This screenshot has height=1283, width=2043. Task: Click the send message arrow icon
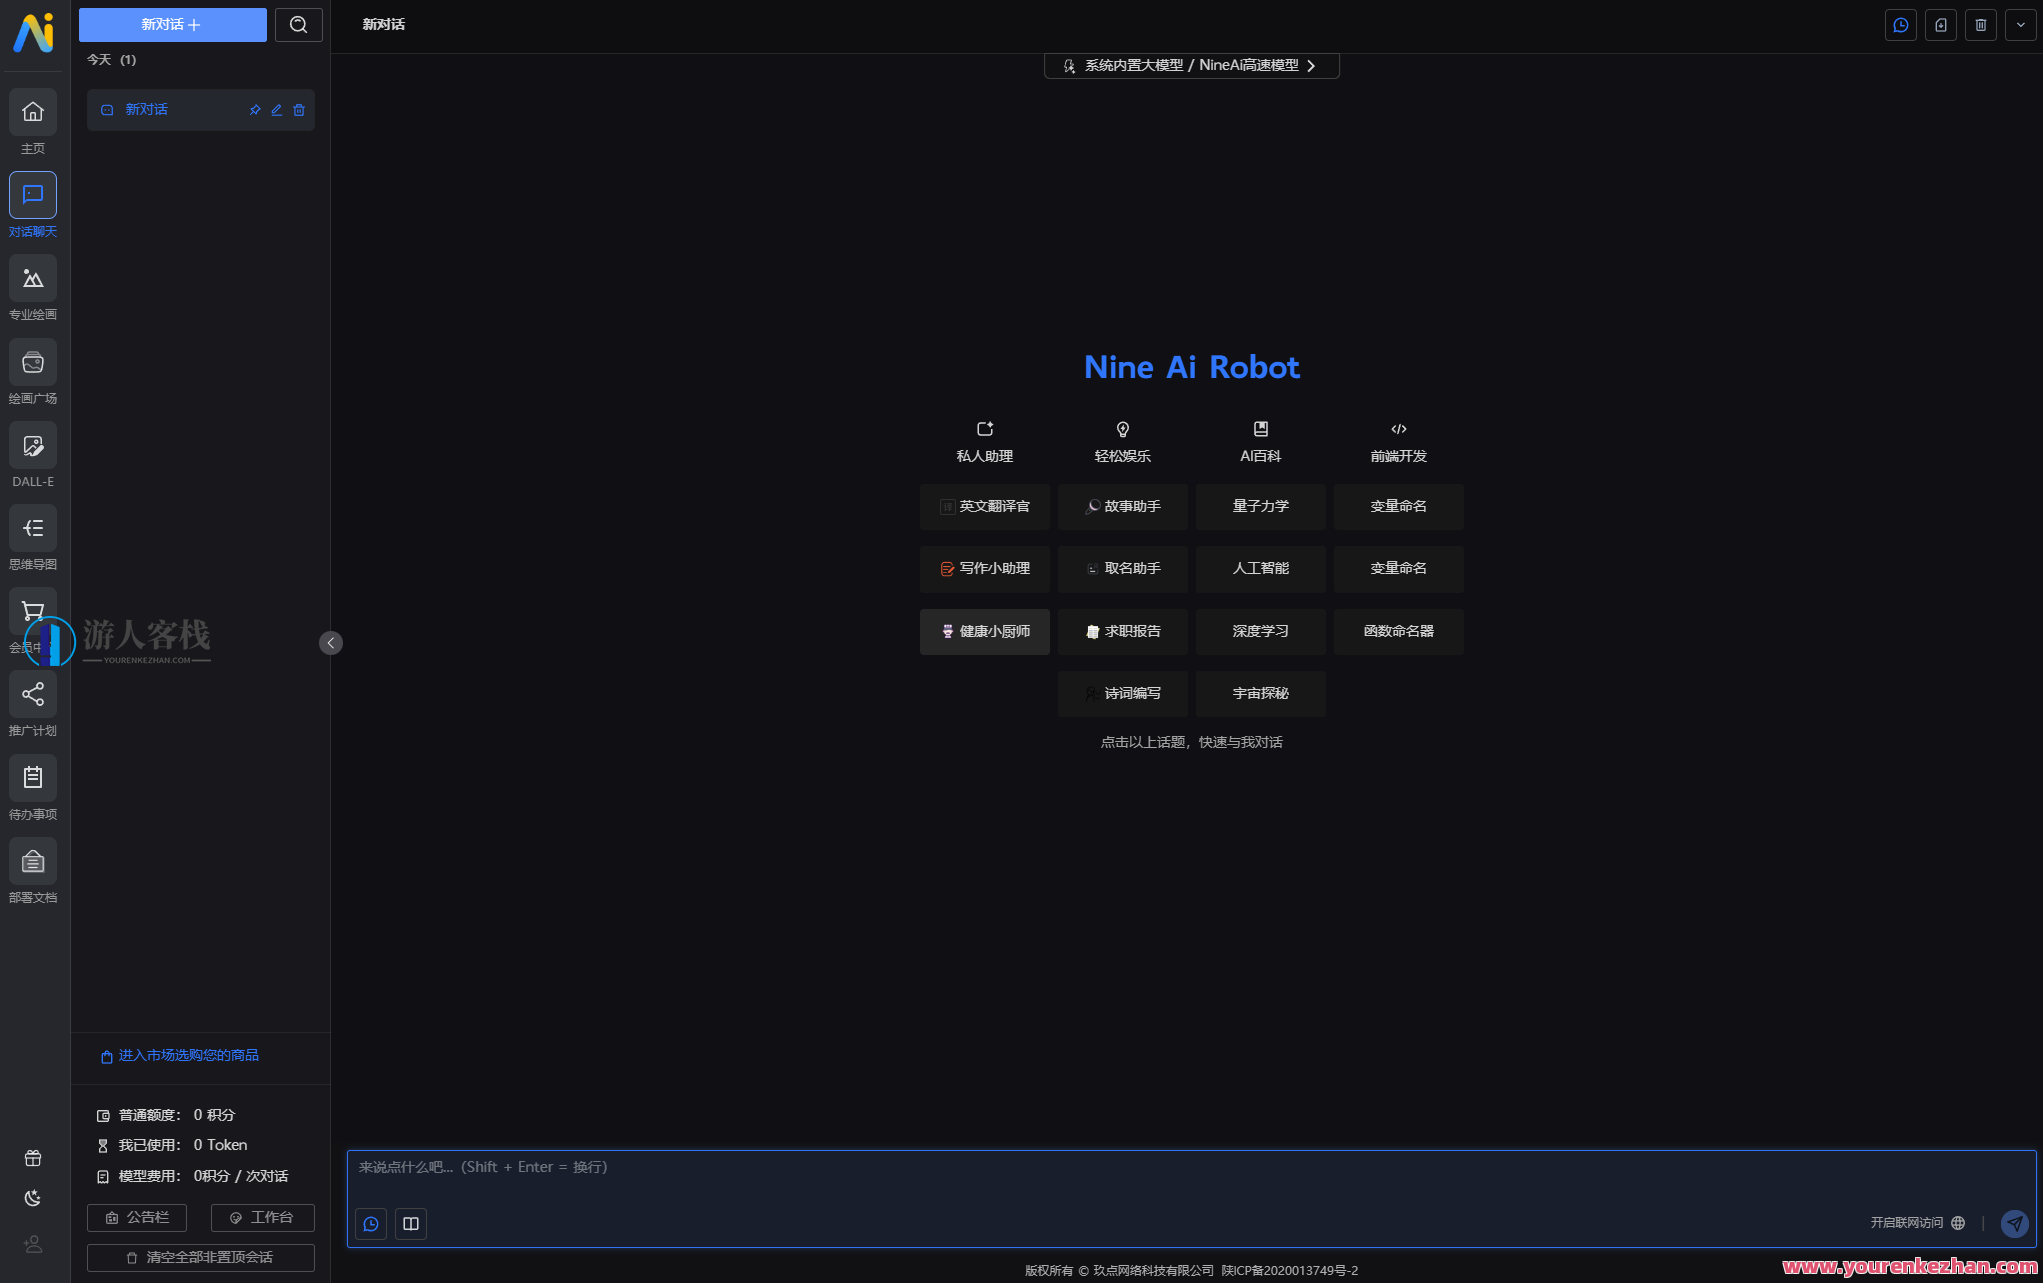pos(2014,1223)
